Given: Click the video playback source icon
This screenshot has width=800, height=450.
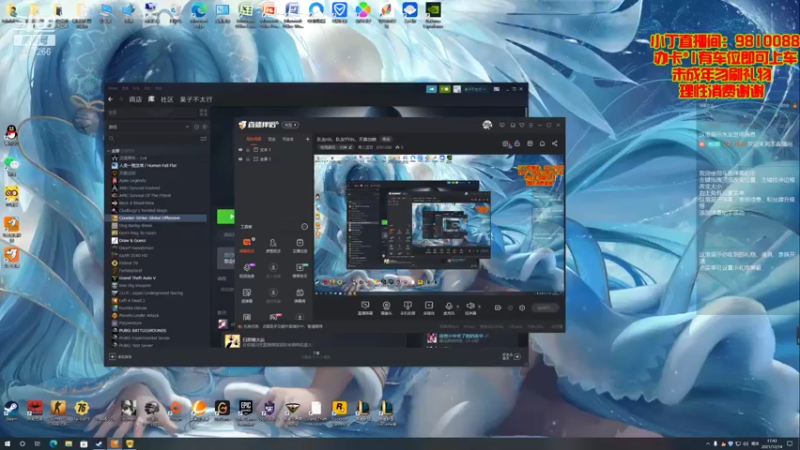Looking at the screenshot, I should click(429, 308).
